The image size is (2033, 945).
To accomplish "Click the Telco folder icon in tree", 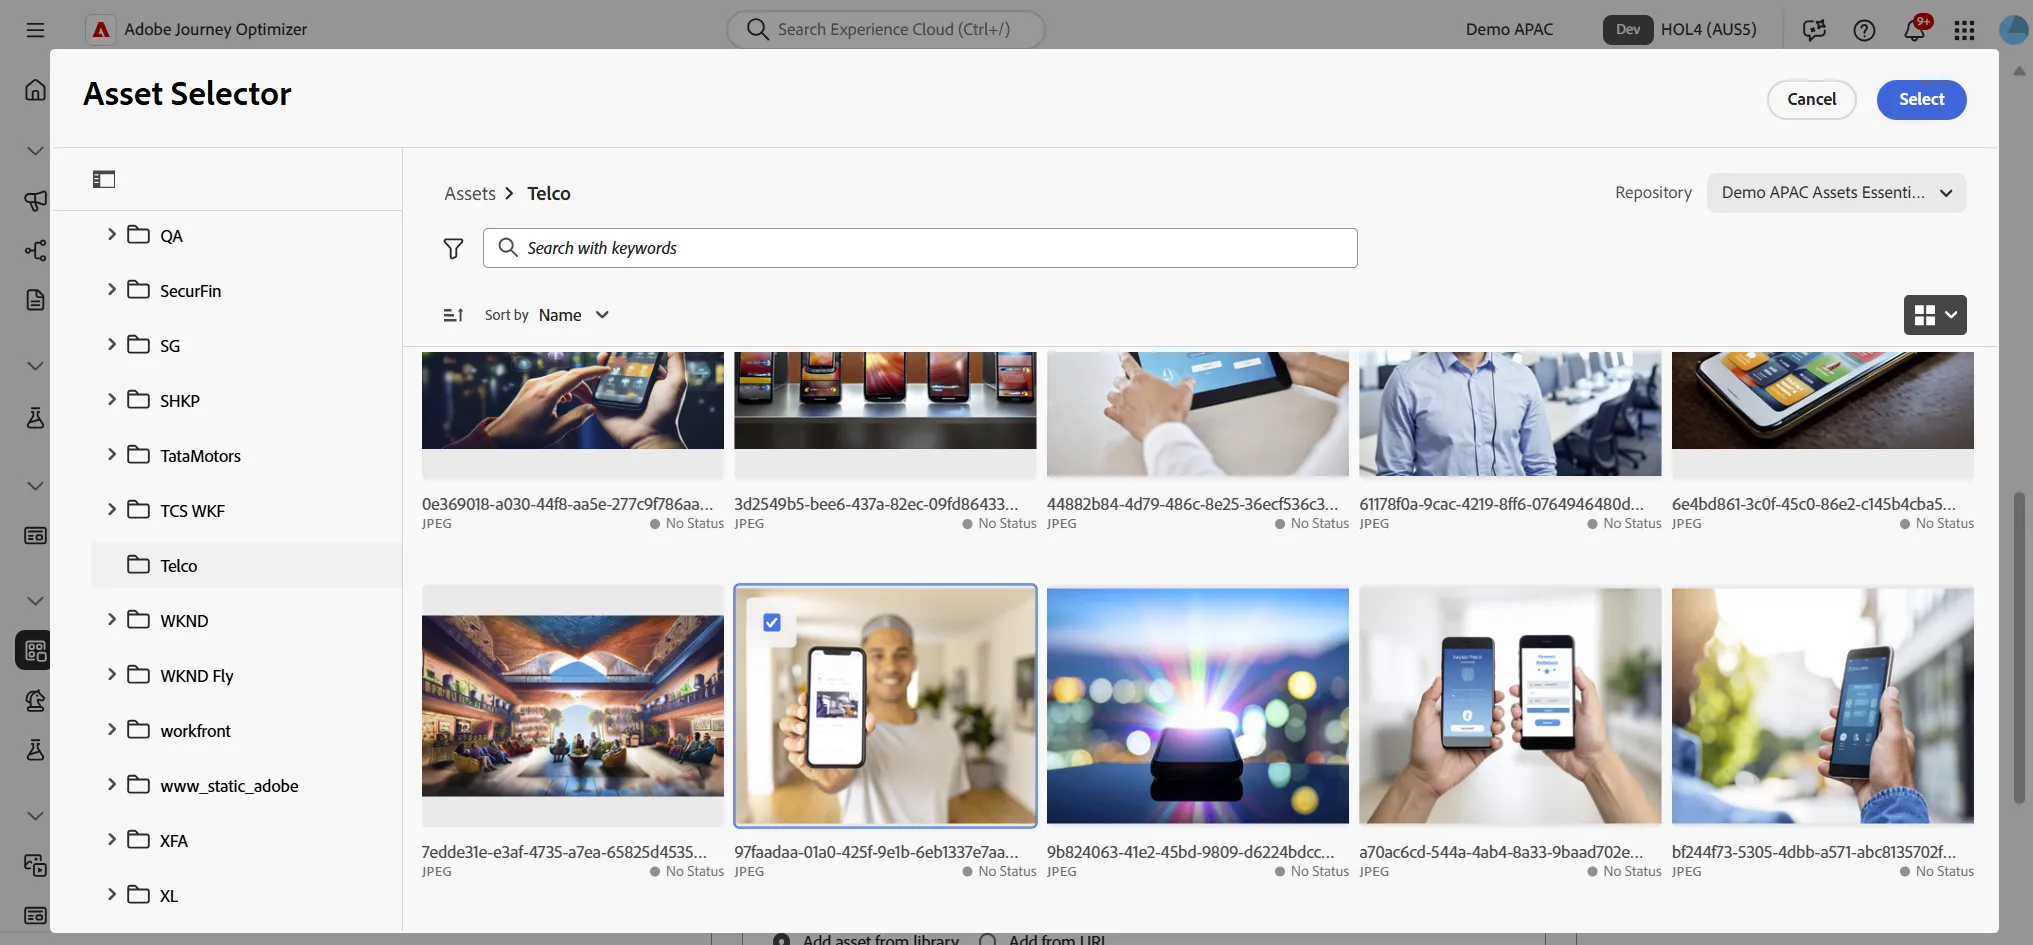I will pyautogui.click(x=138, y=565).
